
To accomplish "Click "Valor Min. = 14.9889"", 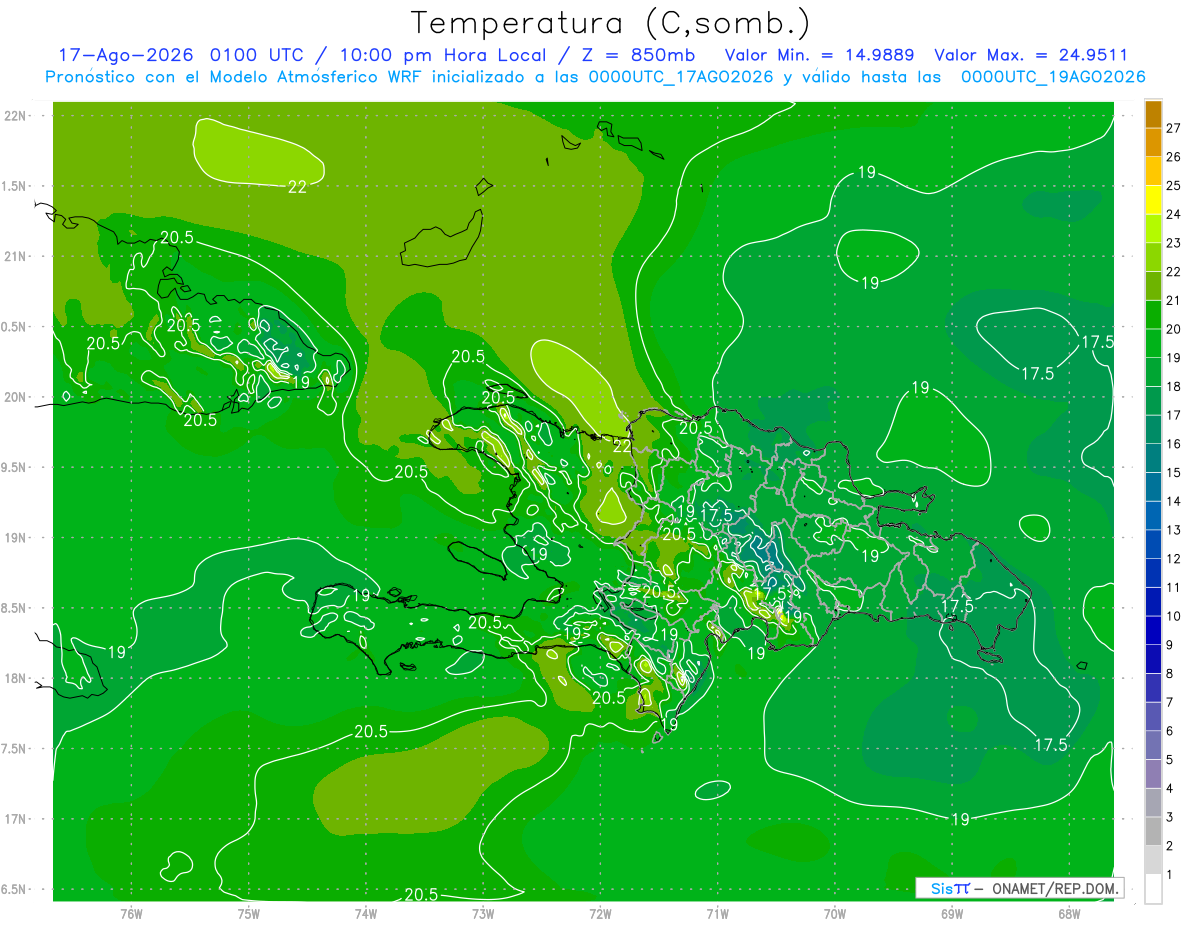I will pyautogui.click(x=820, y=54).
